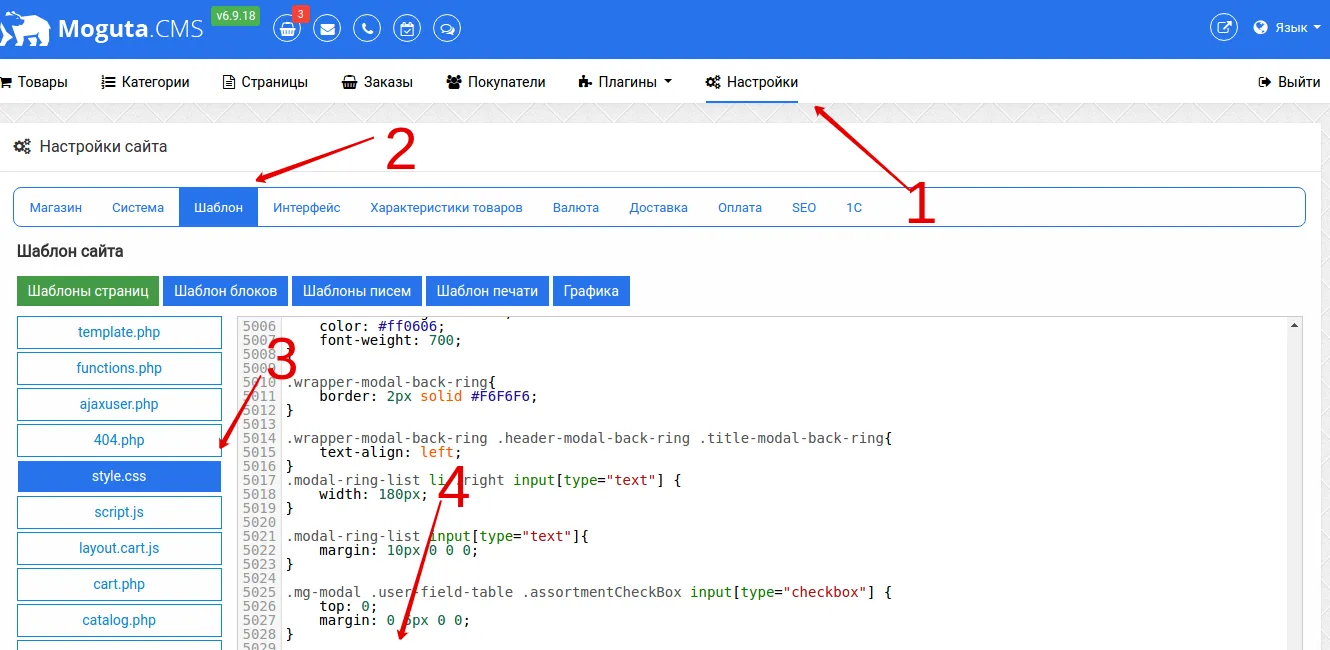Screen dimensions: 1330x650
Task: Open catalog.php in the file list
Action: pyautogui.click(x=119, y=620)
